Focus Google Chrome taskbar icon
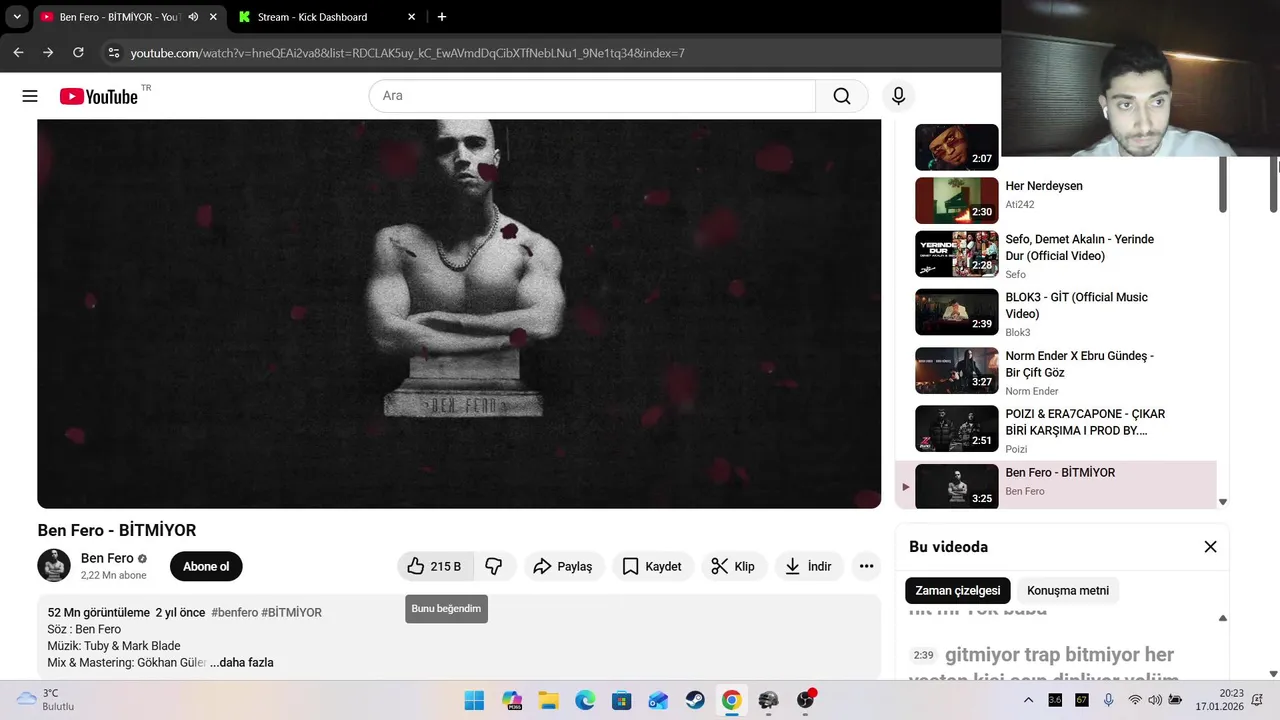This screenshot has height=720, width=1280. pos(731,700)
